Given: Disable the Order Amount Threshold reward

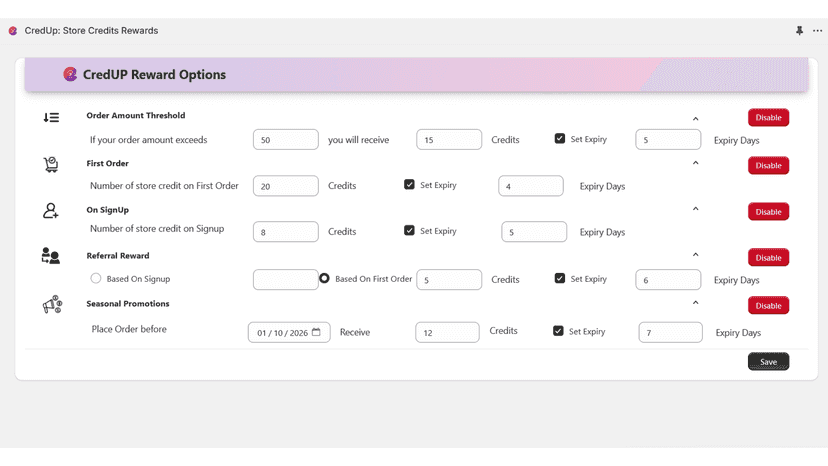Looking at the screenshot, I should click(x=768, y=117).
